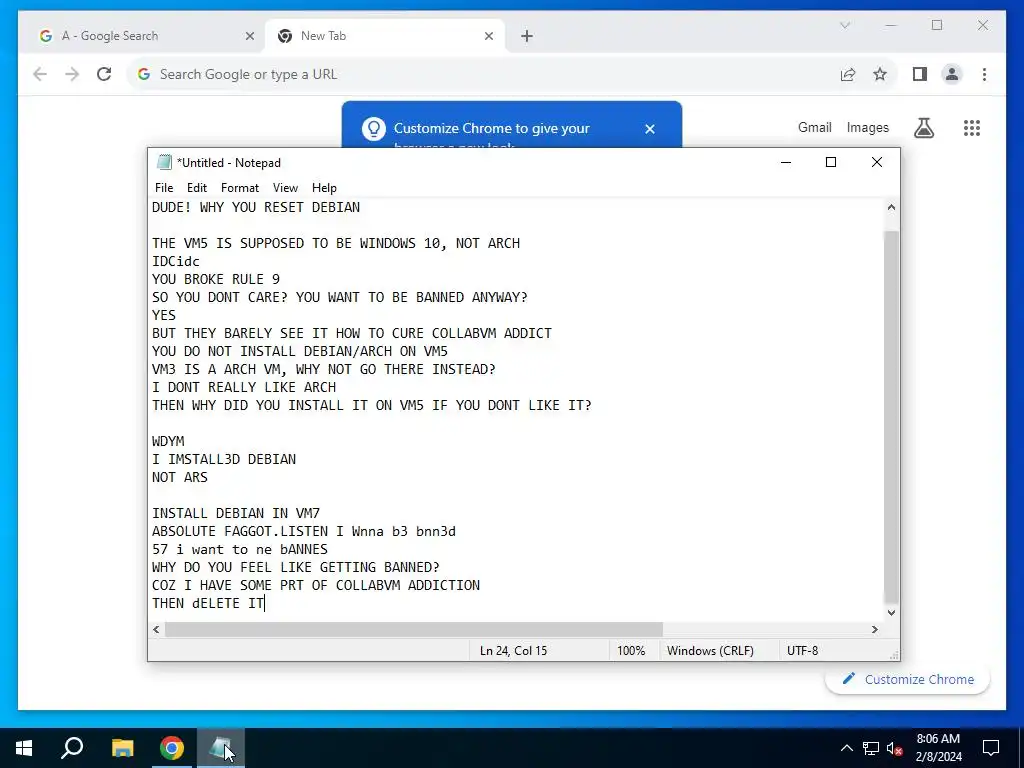Click Notepad vertical scrollbar thumb
The width and height of the screenshot is (1024, 768).
(x=891, y=417)
